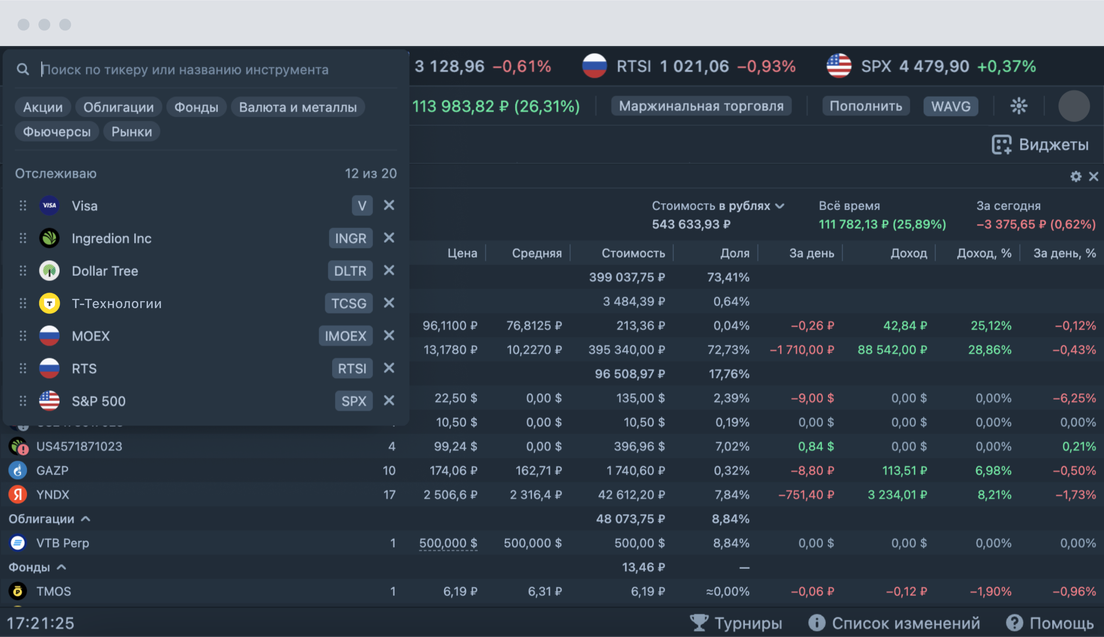Sort by the Цена column header
Viewport: 1104px width, 637px height.
point(462,253)
